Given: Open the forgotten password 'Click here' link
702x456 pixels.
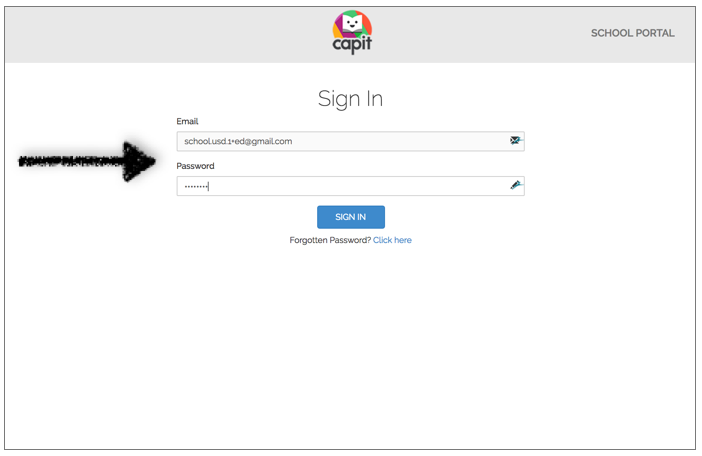Looking at the screenshot, I should pos(392,240).
